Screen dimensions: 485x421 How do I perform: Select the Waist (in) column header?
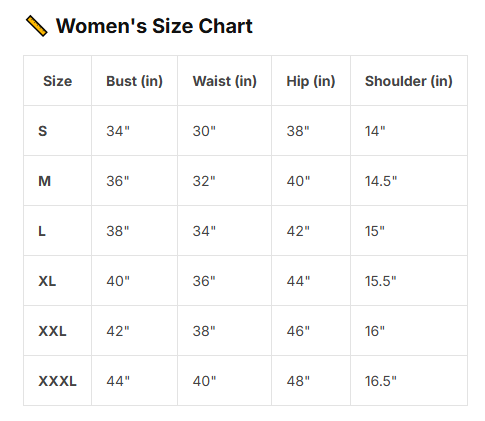(x=225, y=81)
